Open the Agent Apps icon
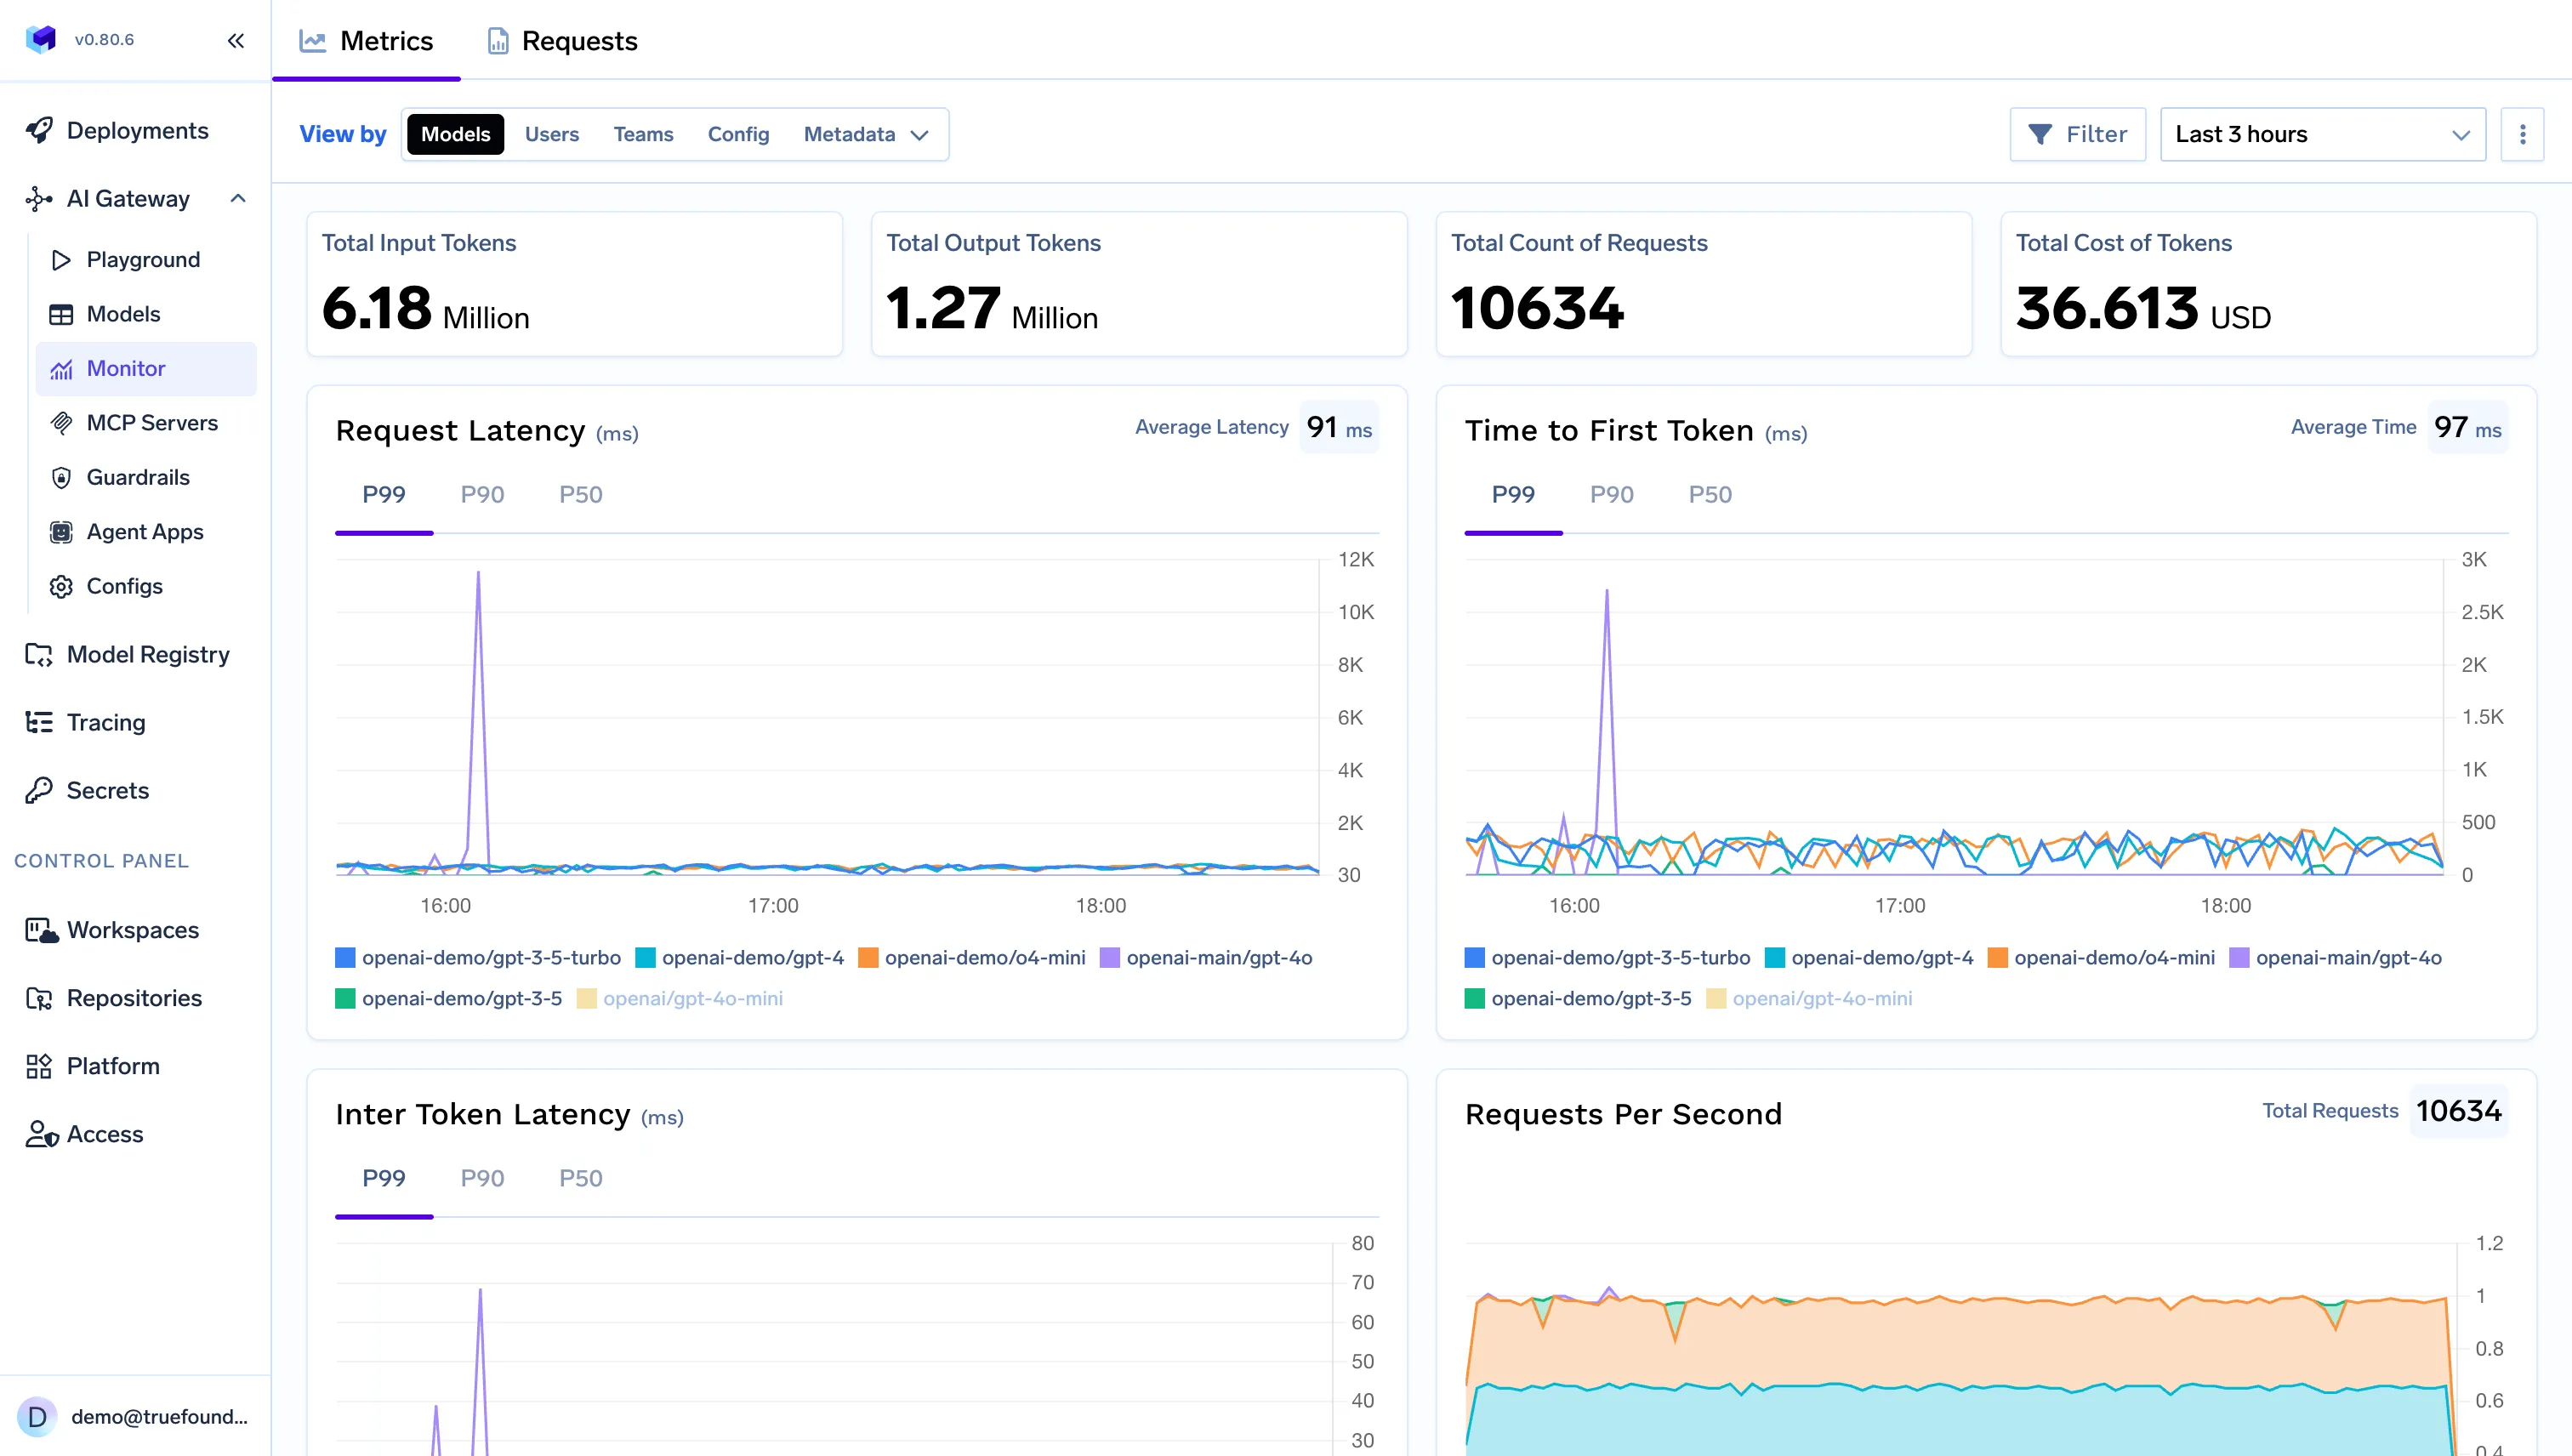Screen dimensions: 2572x1456 coord(61,532)
